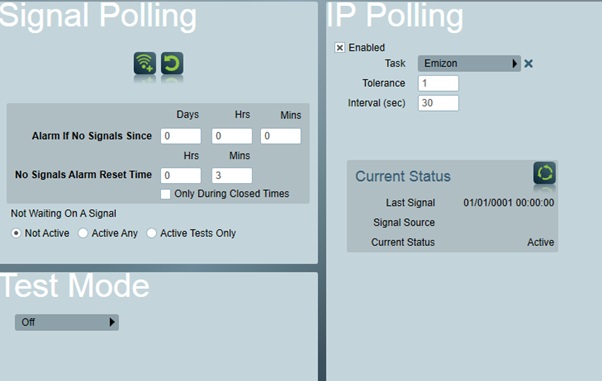The image size is (602, 381).
Task: Click the Last Signal timestamp value
Action: pyautogui.click(x=509, y=203)
